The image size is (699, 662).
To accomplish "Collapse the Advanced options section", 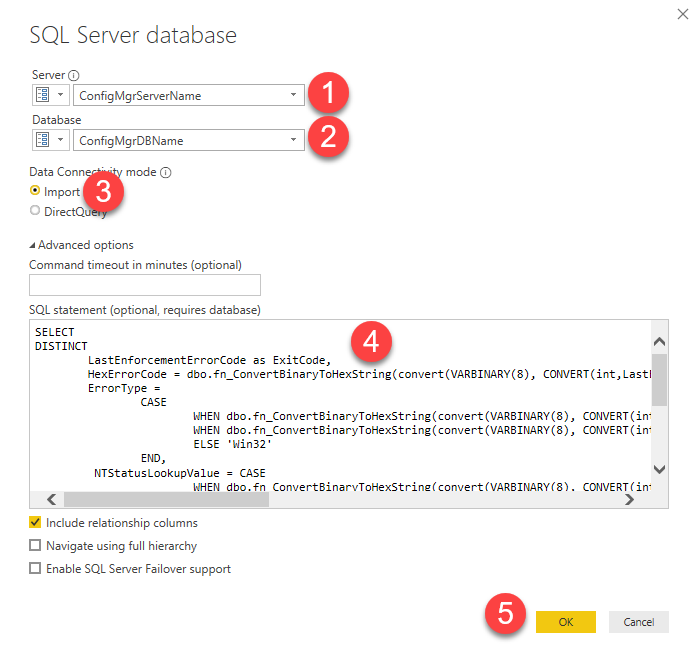I will coord(33,245).
